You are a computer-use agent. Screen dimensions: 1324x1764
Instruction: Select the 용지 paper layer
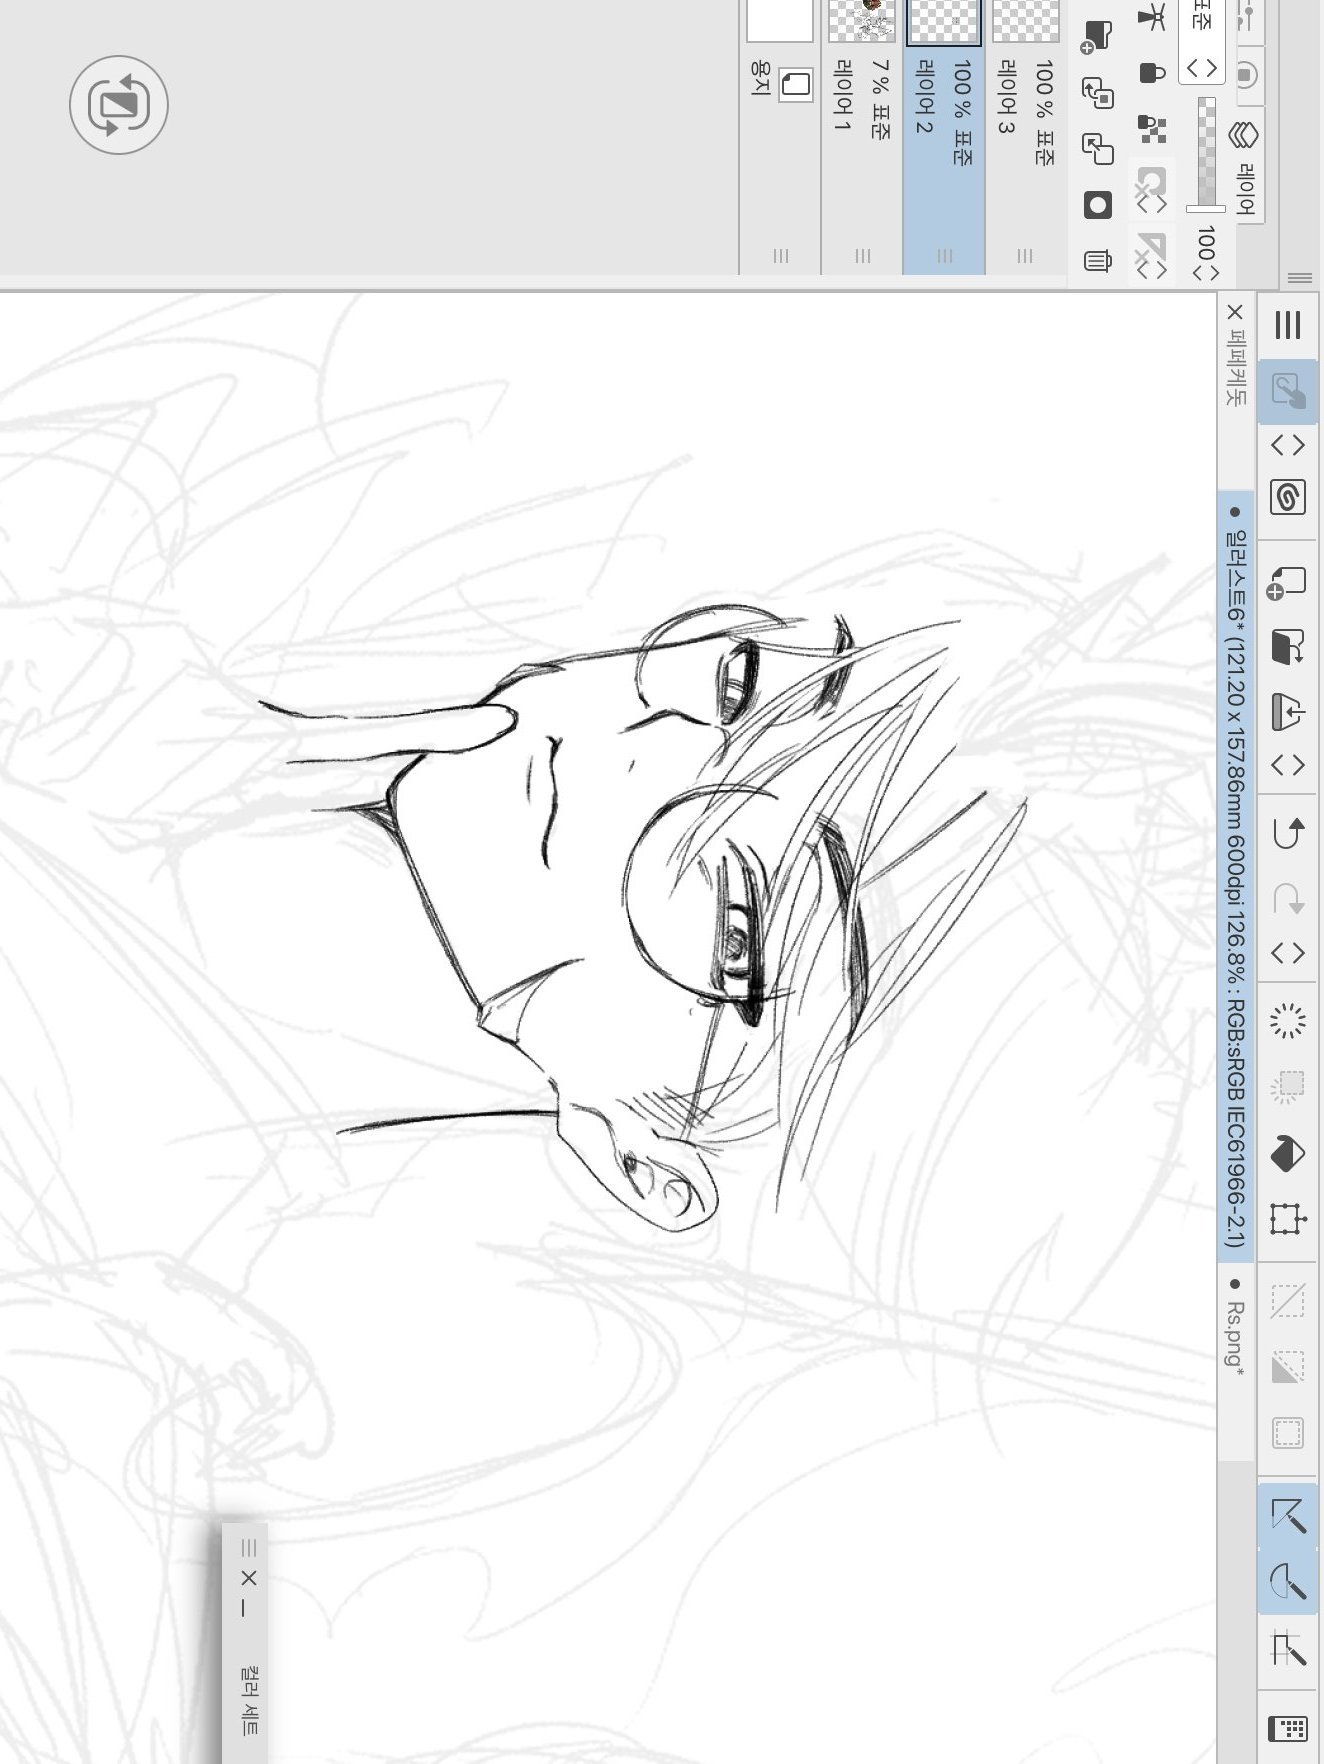(x=780, y=137)
